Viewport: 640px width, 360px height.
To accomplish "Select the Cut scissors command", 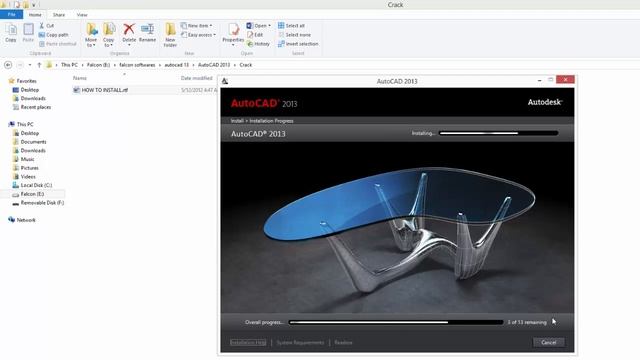I will coord(46,25).
